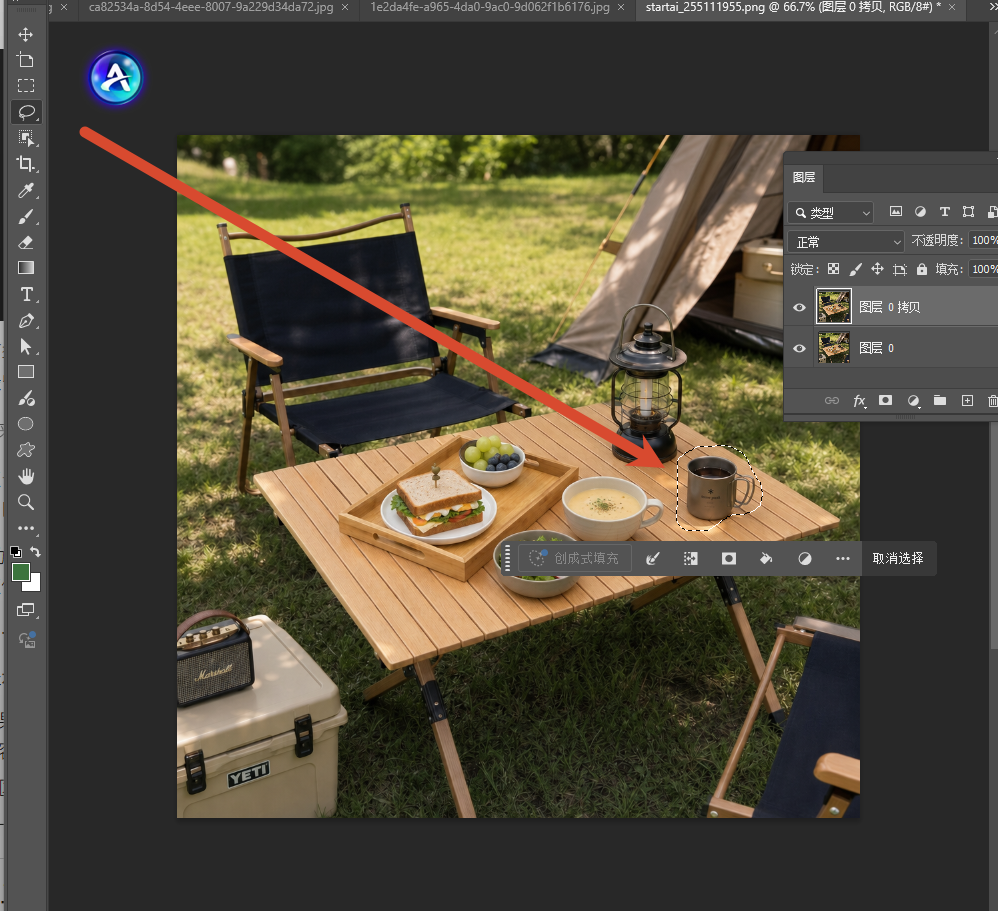Hide the 图层 0 拷贝 layer
The height and width of the screenshot is (911, 998).
click(x=799, y=307)
